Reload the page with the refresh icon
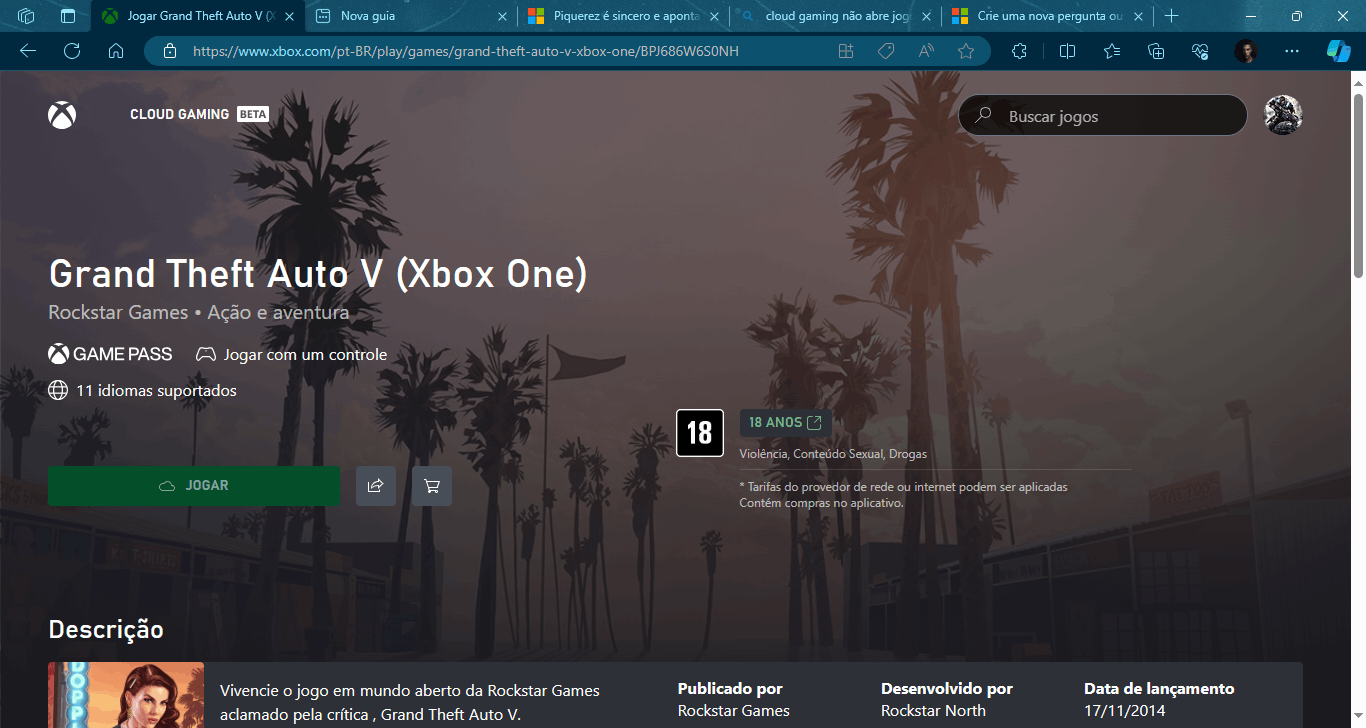 72,51
